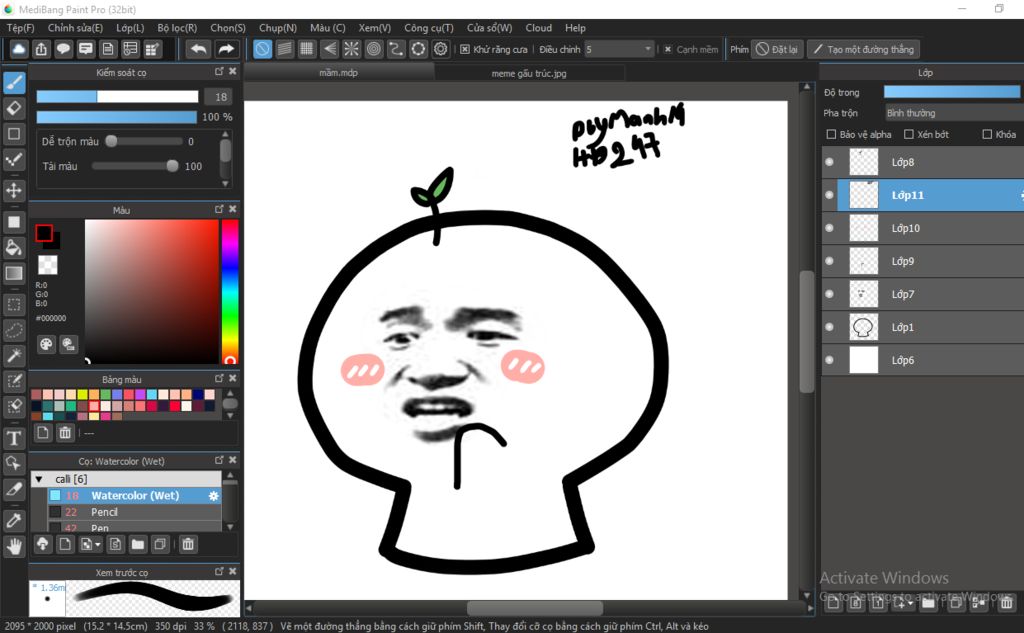This screenshot has height=633, width=1024.
Task: Select the Pencil brush
Action: pos(135,512)
